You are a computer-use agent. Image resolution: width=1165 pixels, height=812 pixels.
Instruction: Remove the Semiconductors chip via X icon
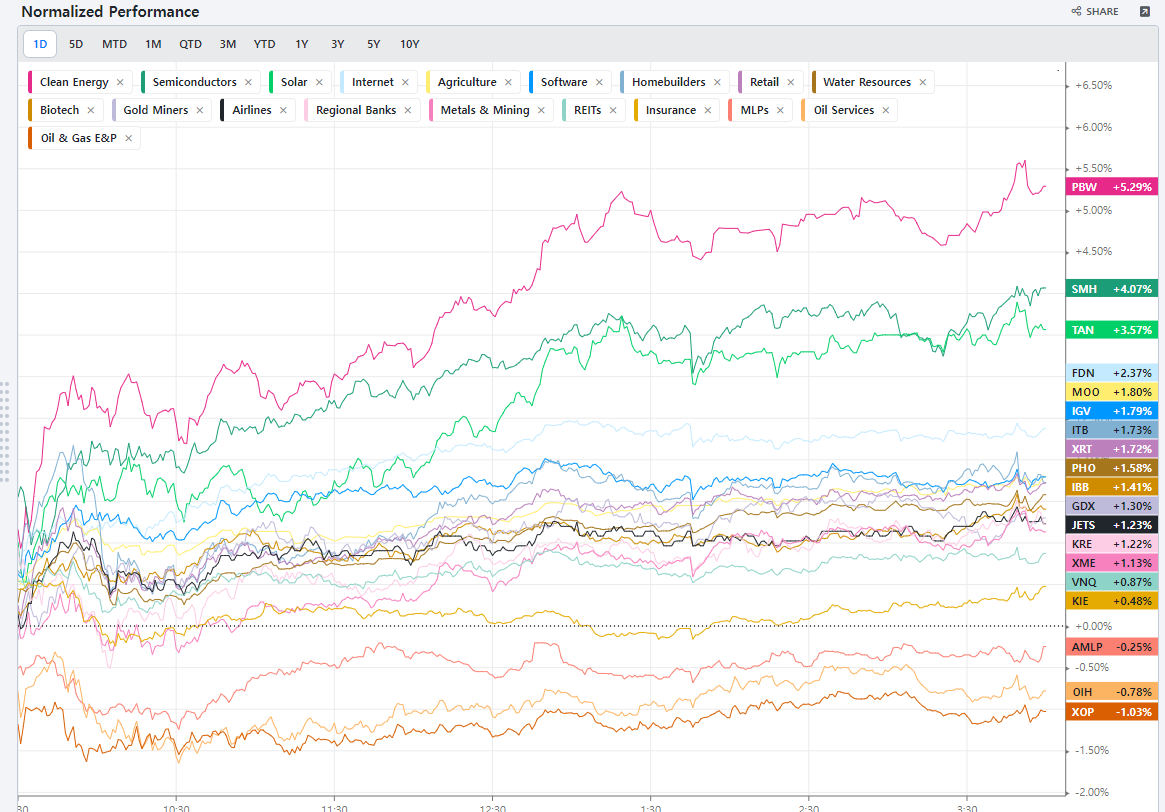click(x=248, y=83)
